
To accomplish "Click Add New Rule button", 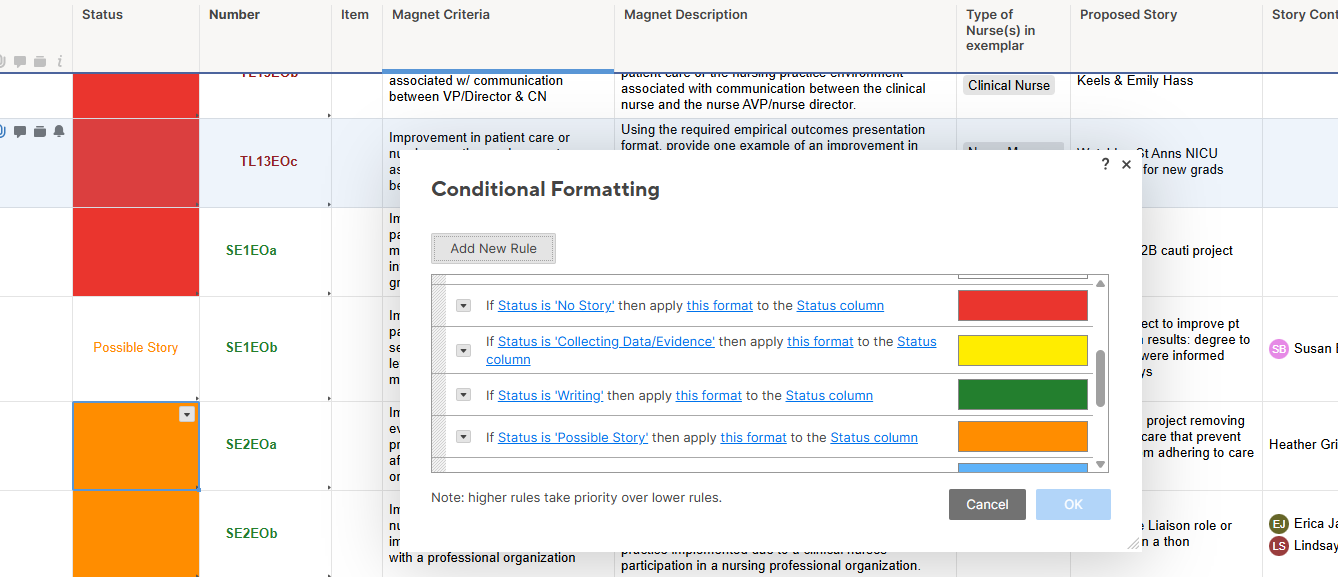I will tap(494, 248).
